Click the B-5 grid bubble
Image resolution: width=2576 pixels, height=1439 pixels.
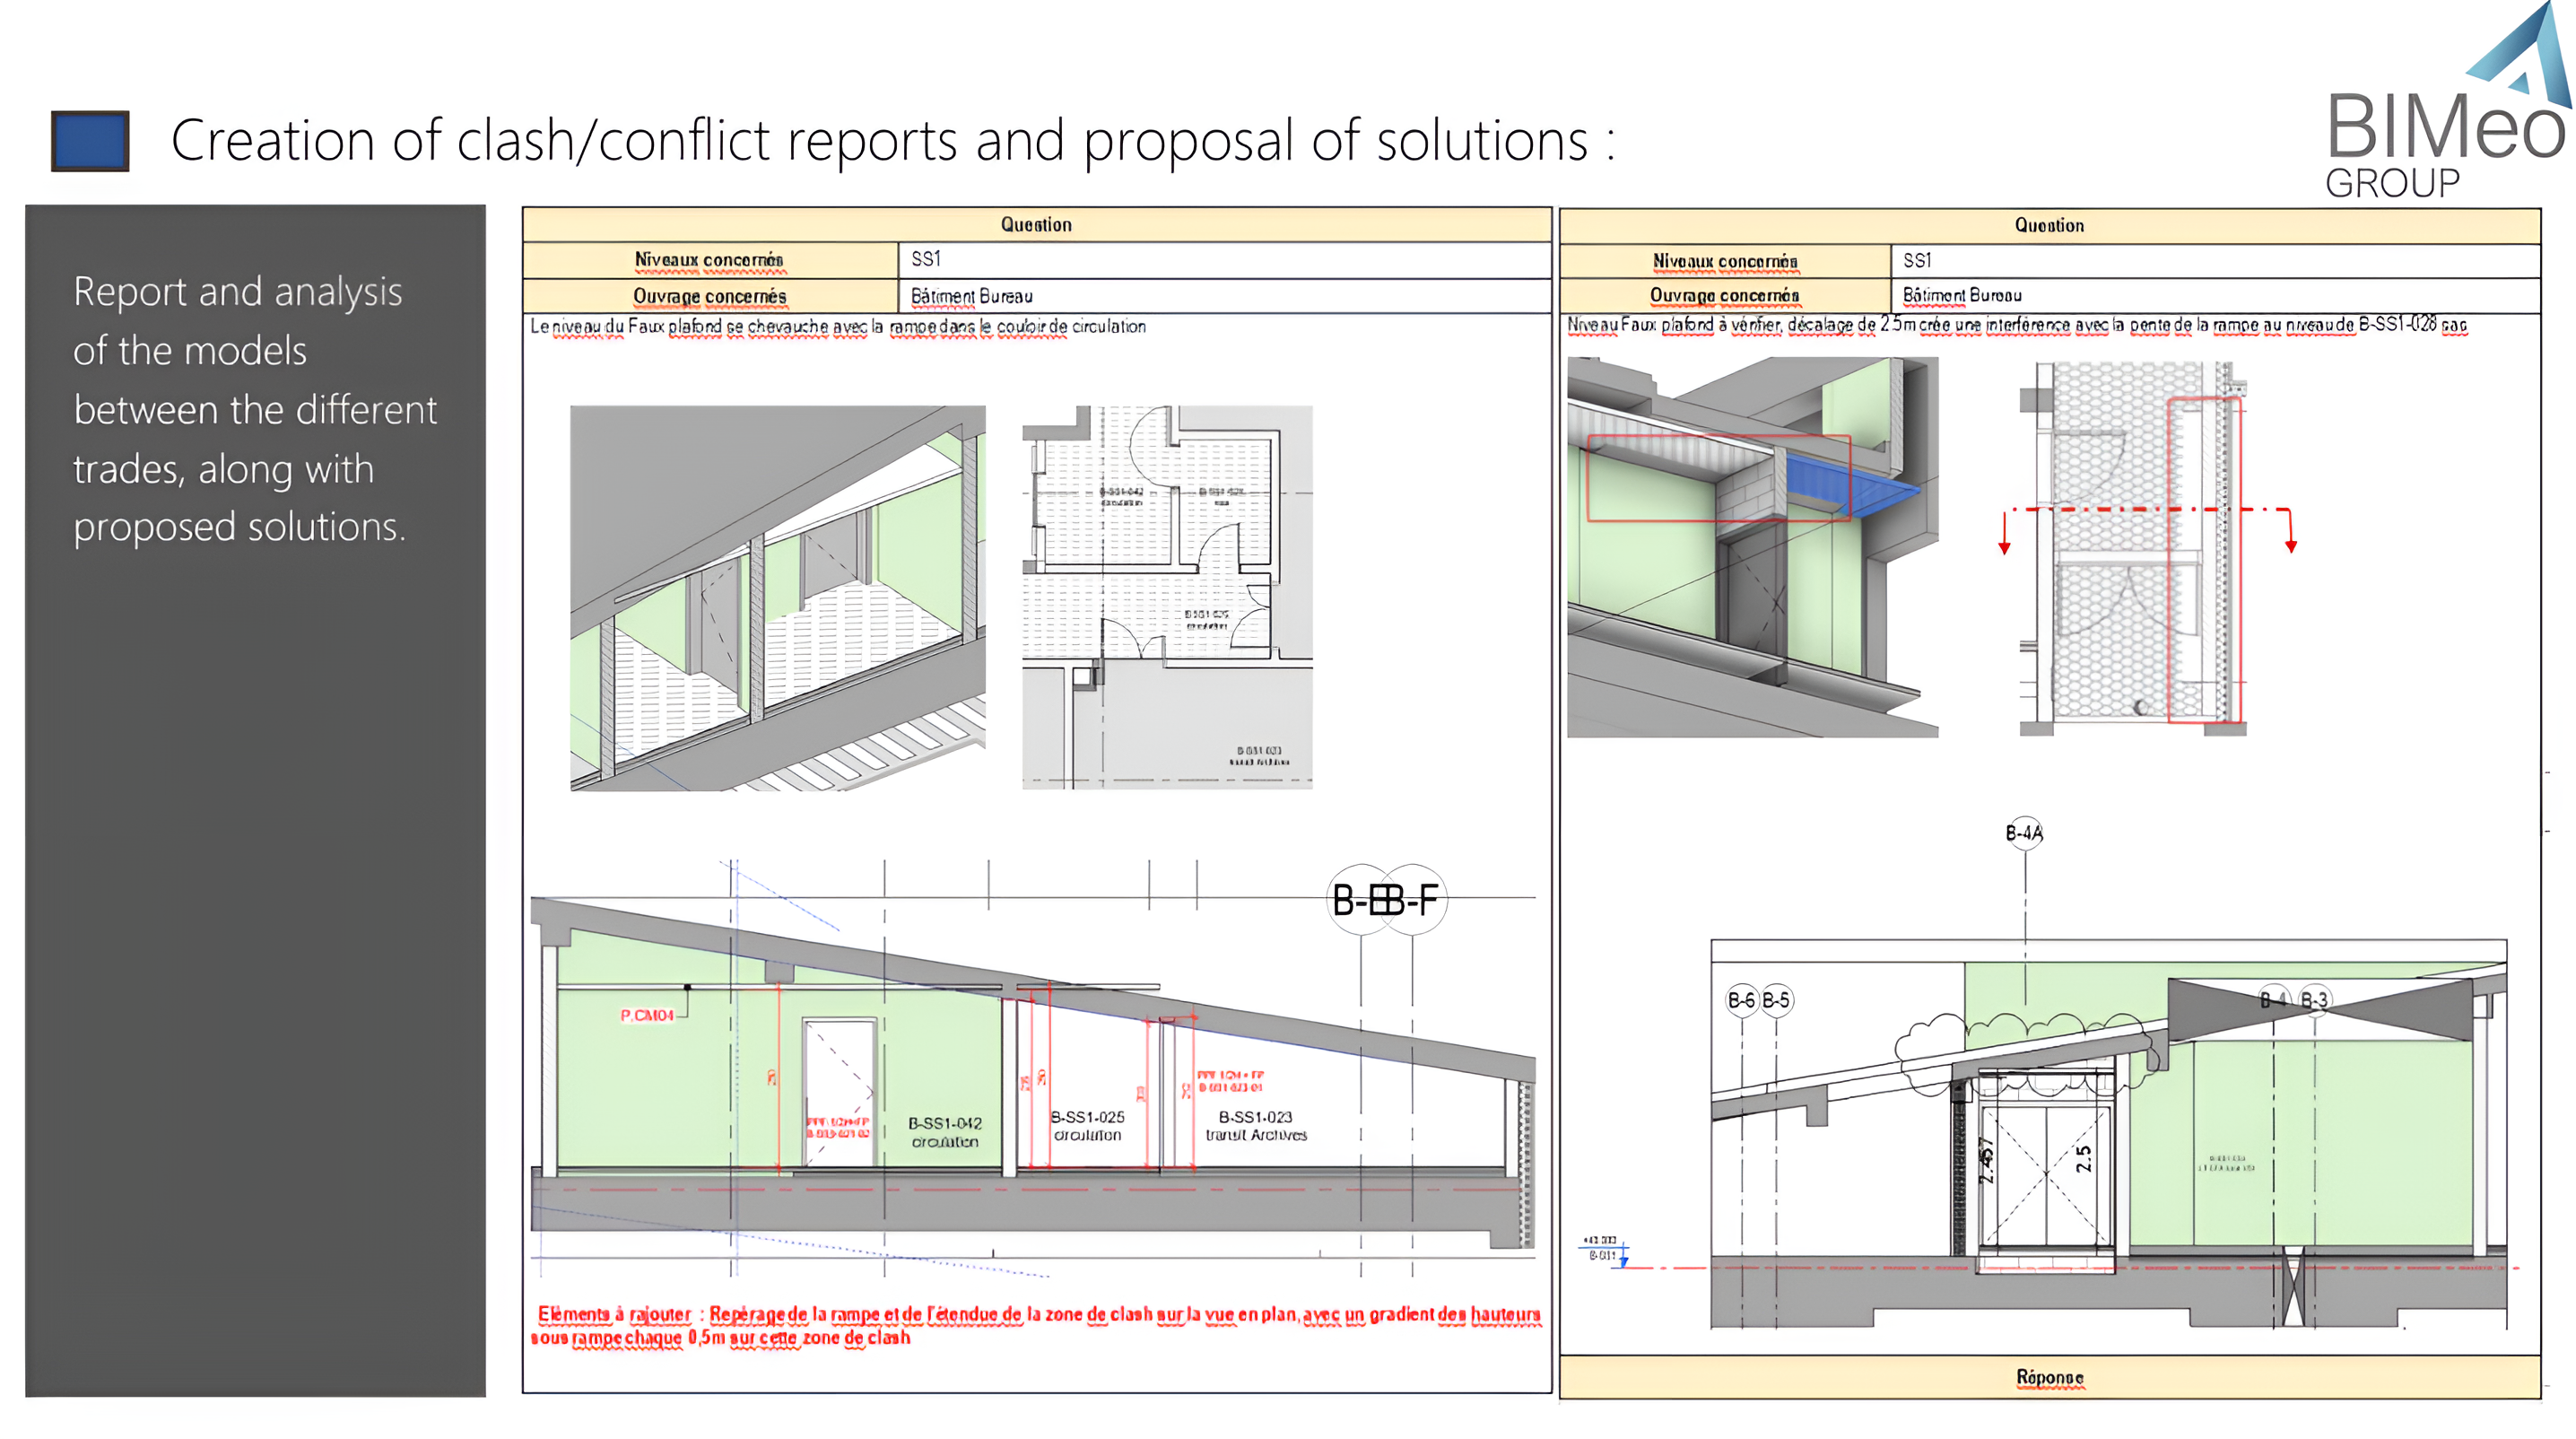point(1776,1000)
